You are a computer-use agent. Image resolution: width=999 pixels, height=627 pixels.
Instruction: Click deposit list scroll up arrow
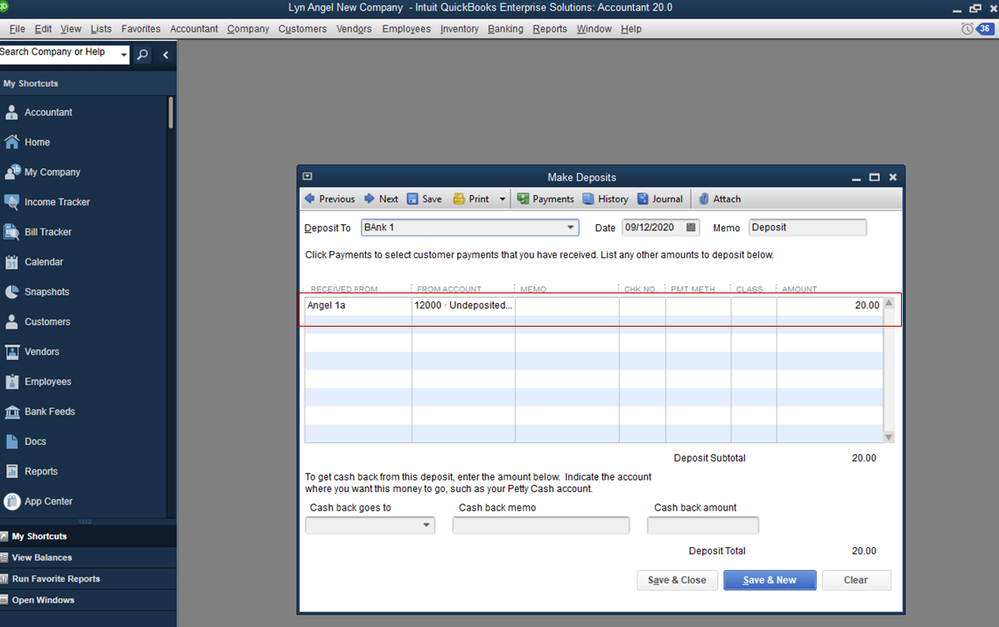point(889,303)
